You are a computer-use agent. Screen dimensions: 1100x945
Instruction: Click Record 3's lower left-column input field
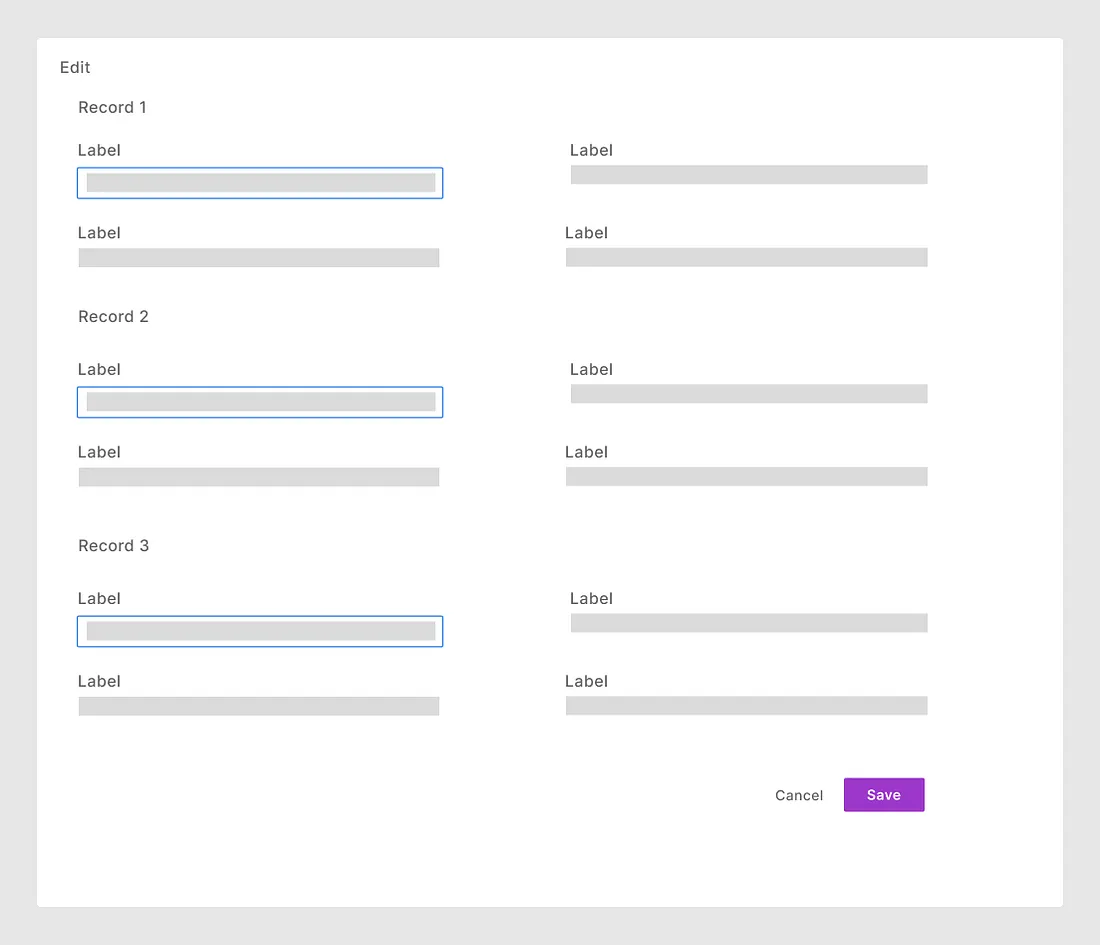[259, 706]
